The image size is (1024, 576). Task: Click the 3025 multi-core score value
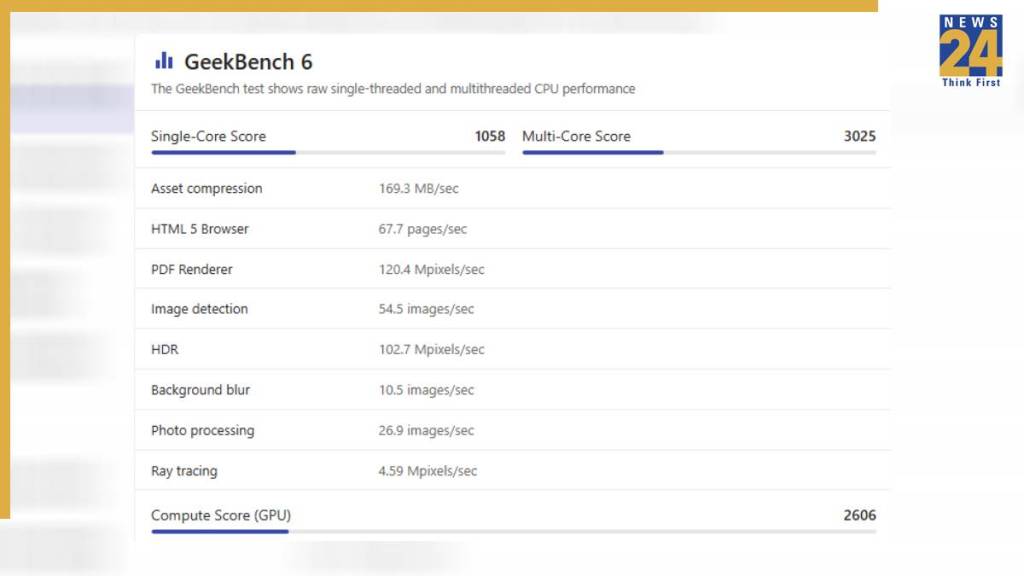click(859, 136)
